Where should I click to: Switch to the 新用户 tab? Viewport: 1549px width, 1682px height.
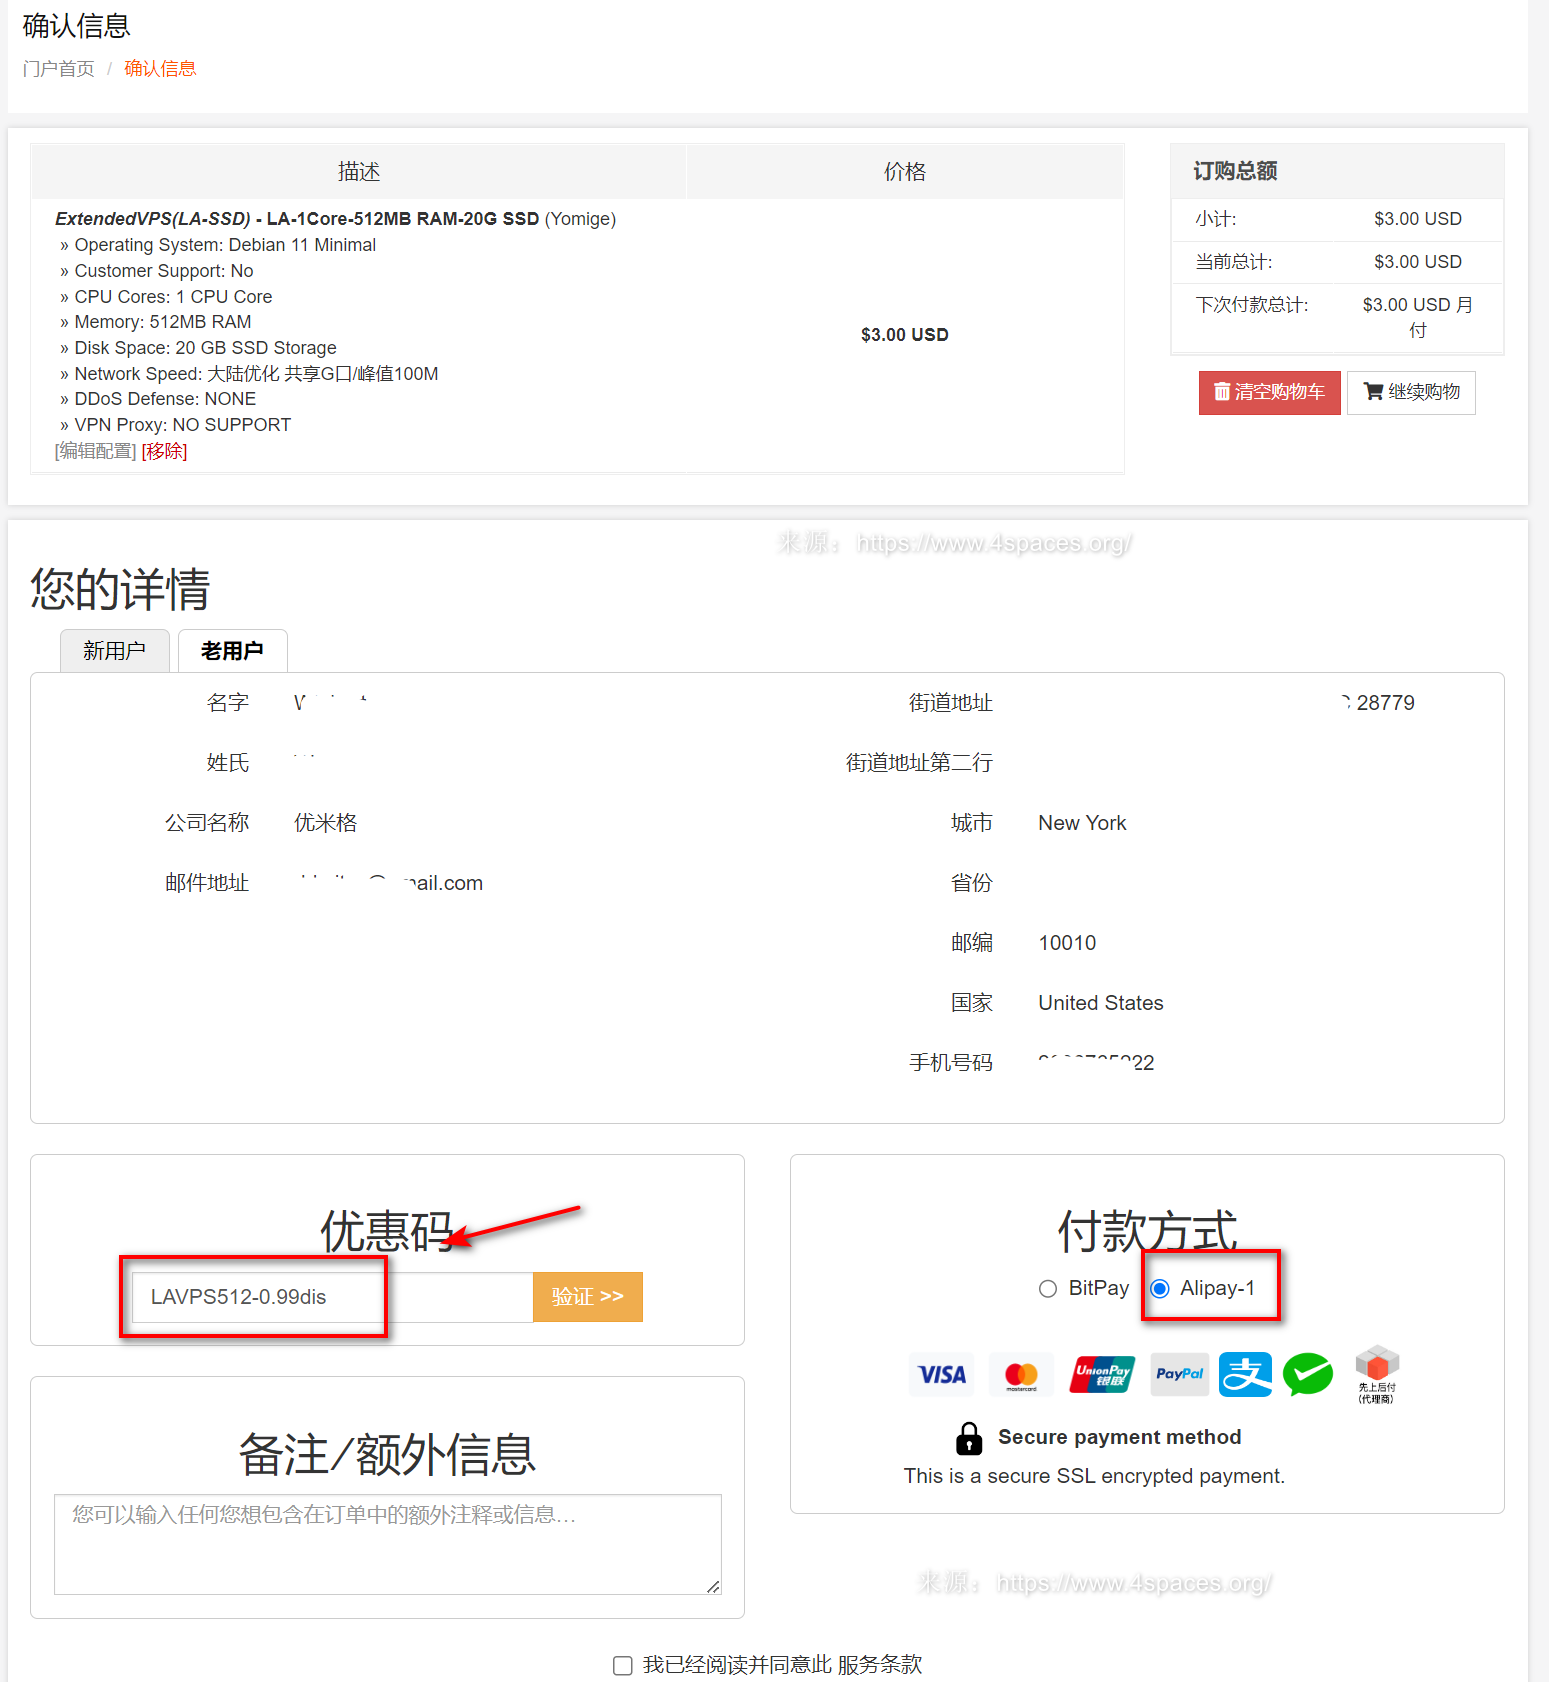point(114,651)
